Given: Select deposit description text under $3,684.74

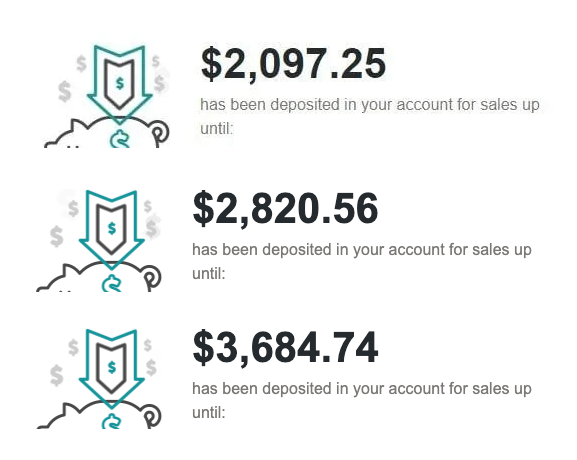Looking at the screenshot, I should [x=362, y=400].
